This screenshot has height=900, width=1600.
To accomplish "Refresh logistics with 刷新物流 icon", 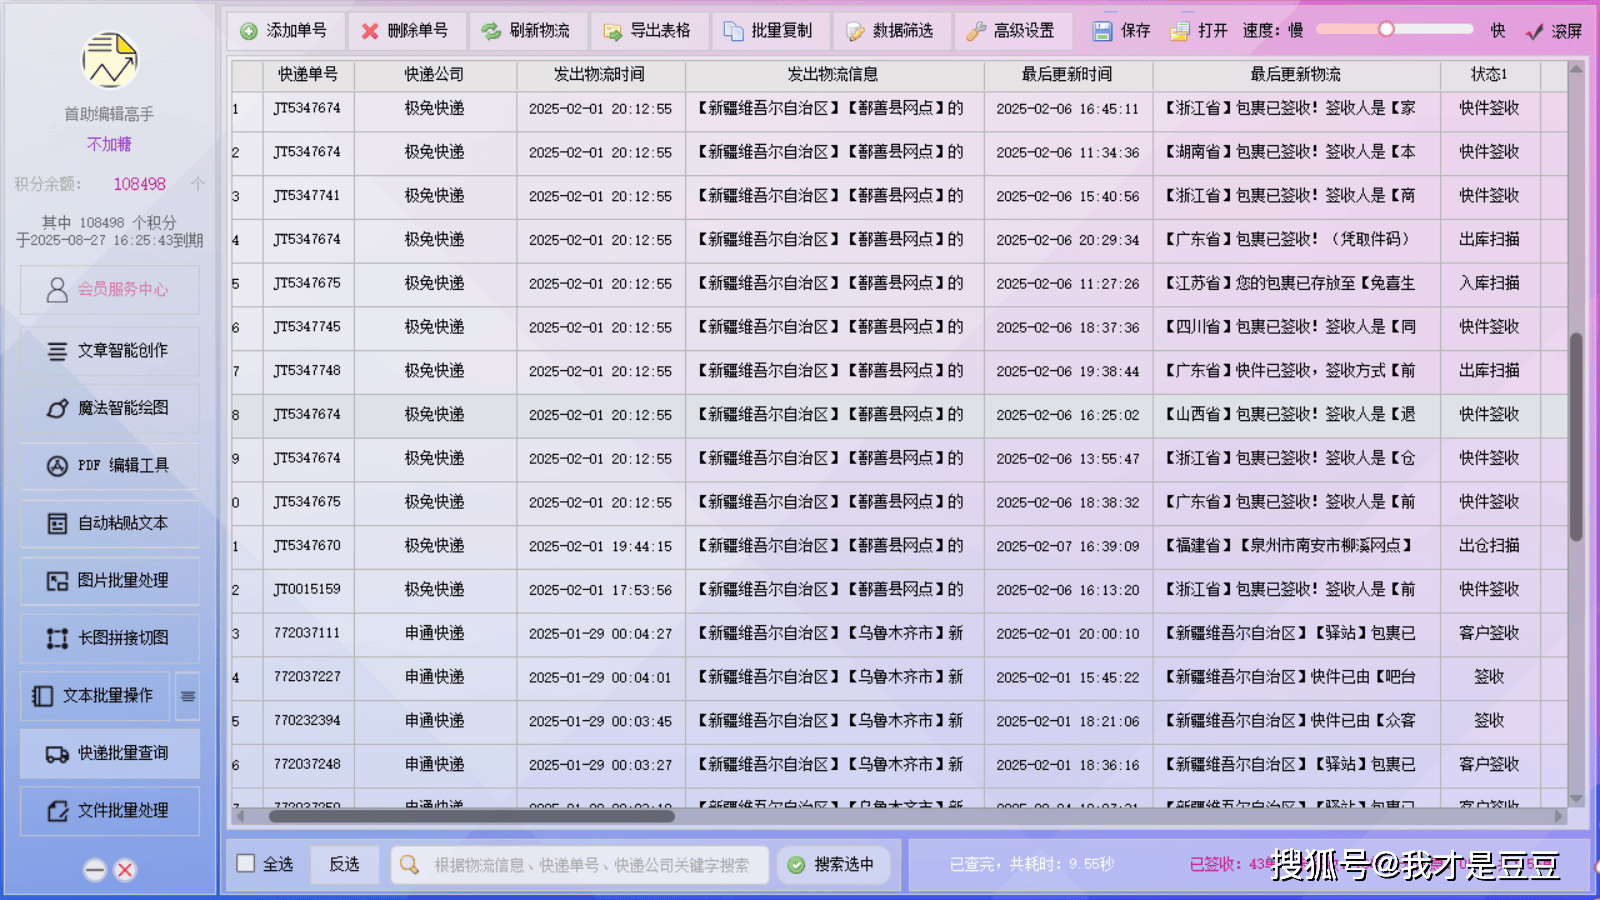I will point(491,32).
